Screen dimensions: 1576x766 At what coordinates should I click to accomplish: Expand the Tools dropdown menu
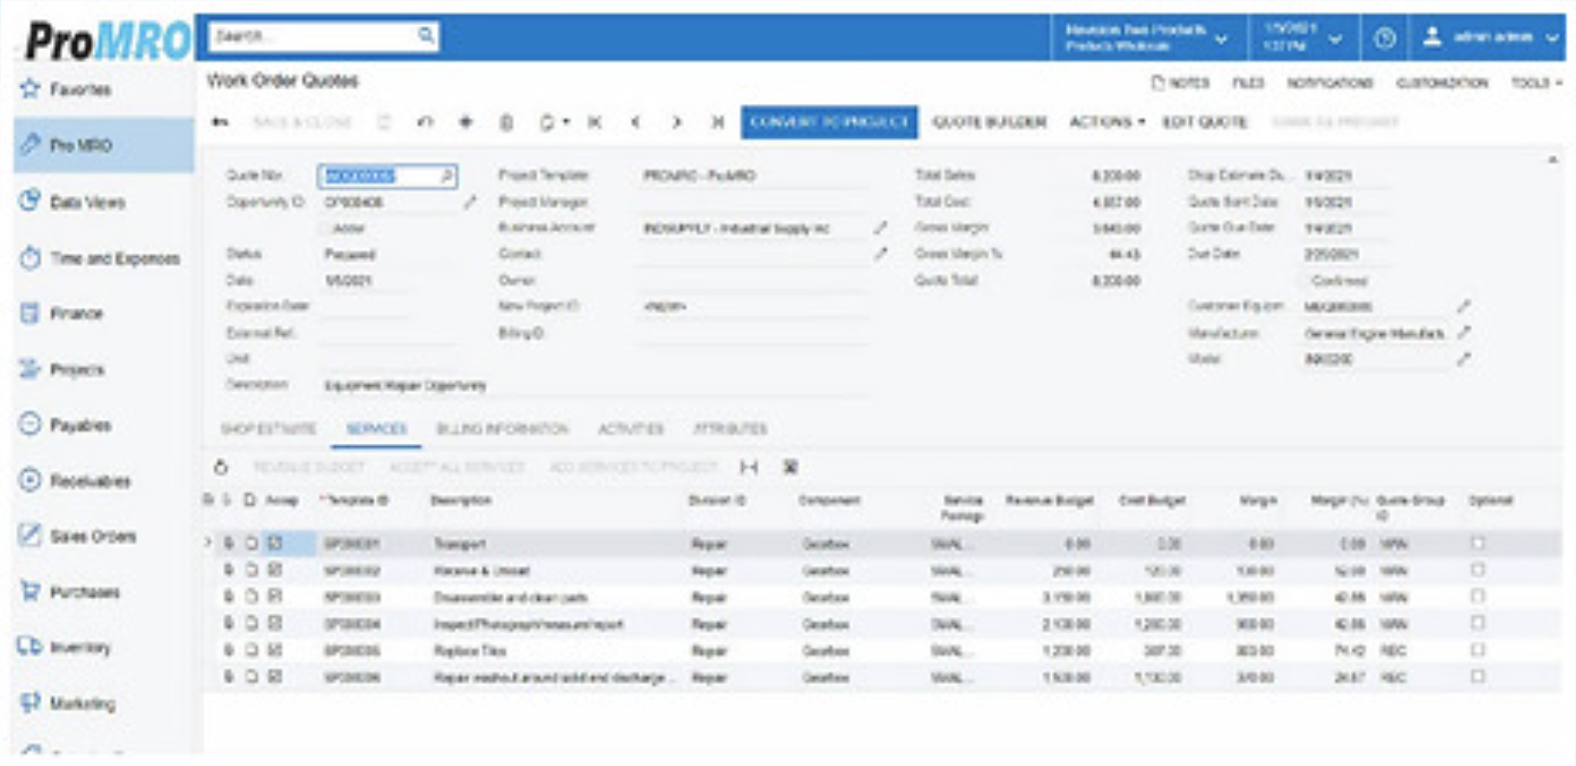[x=1536, y=83]
